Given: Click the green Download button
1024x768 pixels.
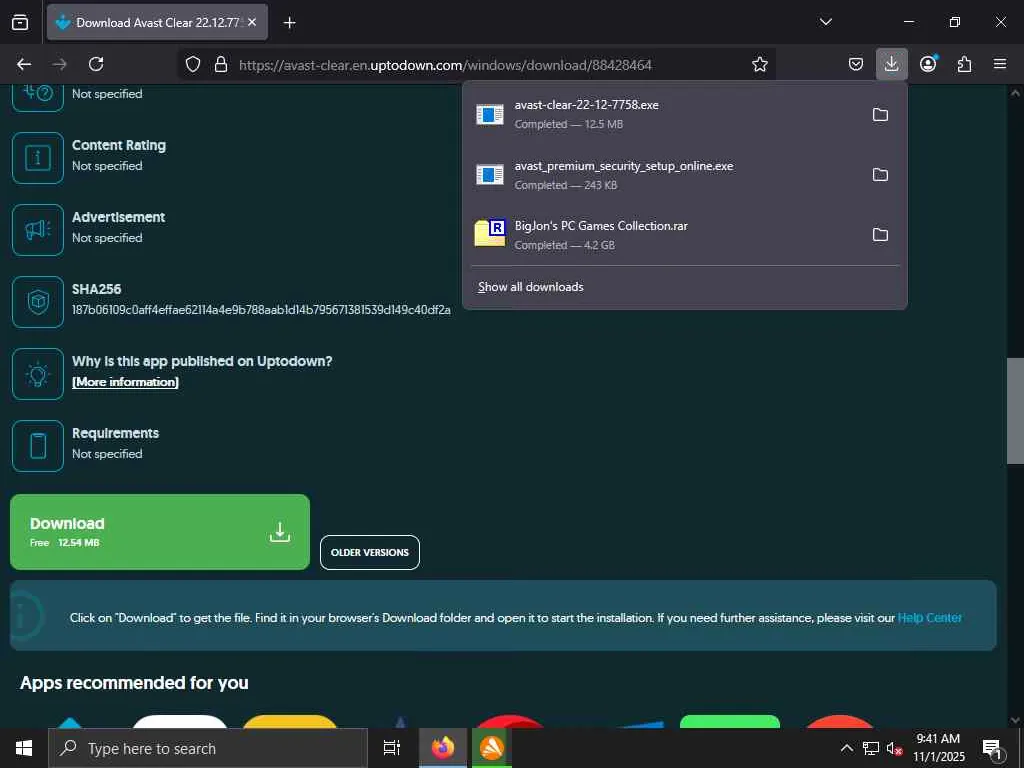Looking at the screenshot, I should click(x=160, y=532).
